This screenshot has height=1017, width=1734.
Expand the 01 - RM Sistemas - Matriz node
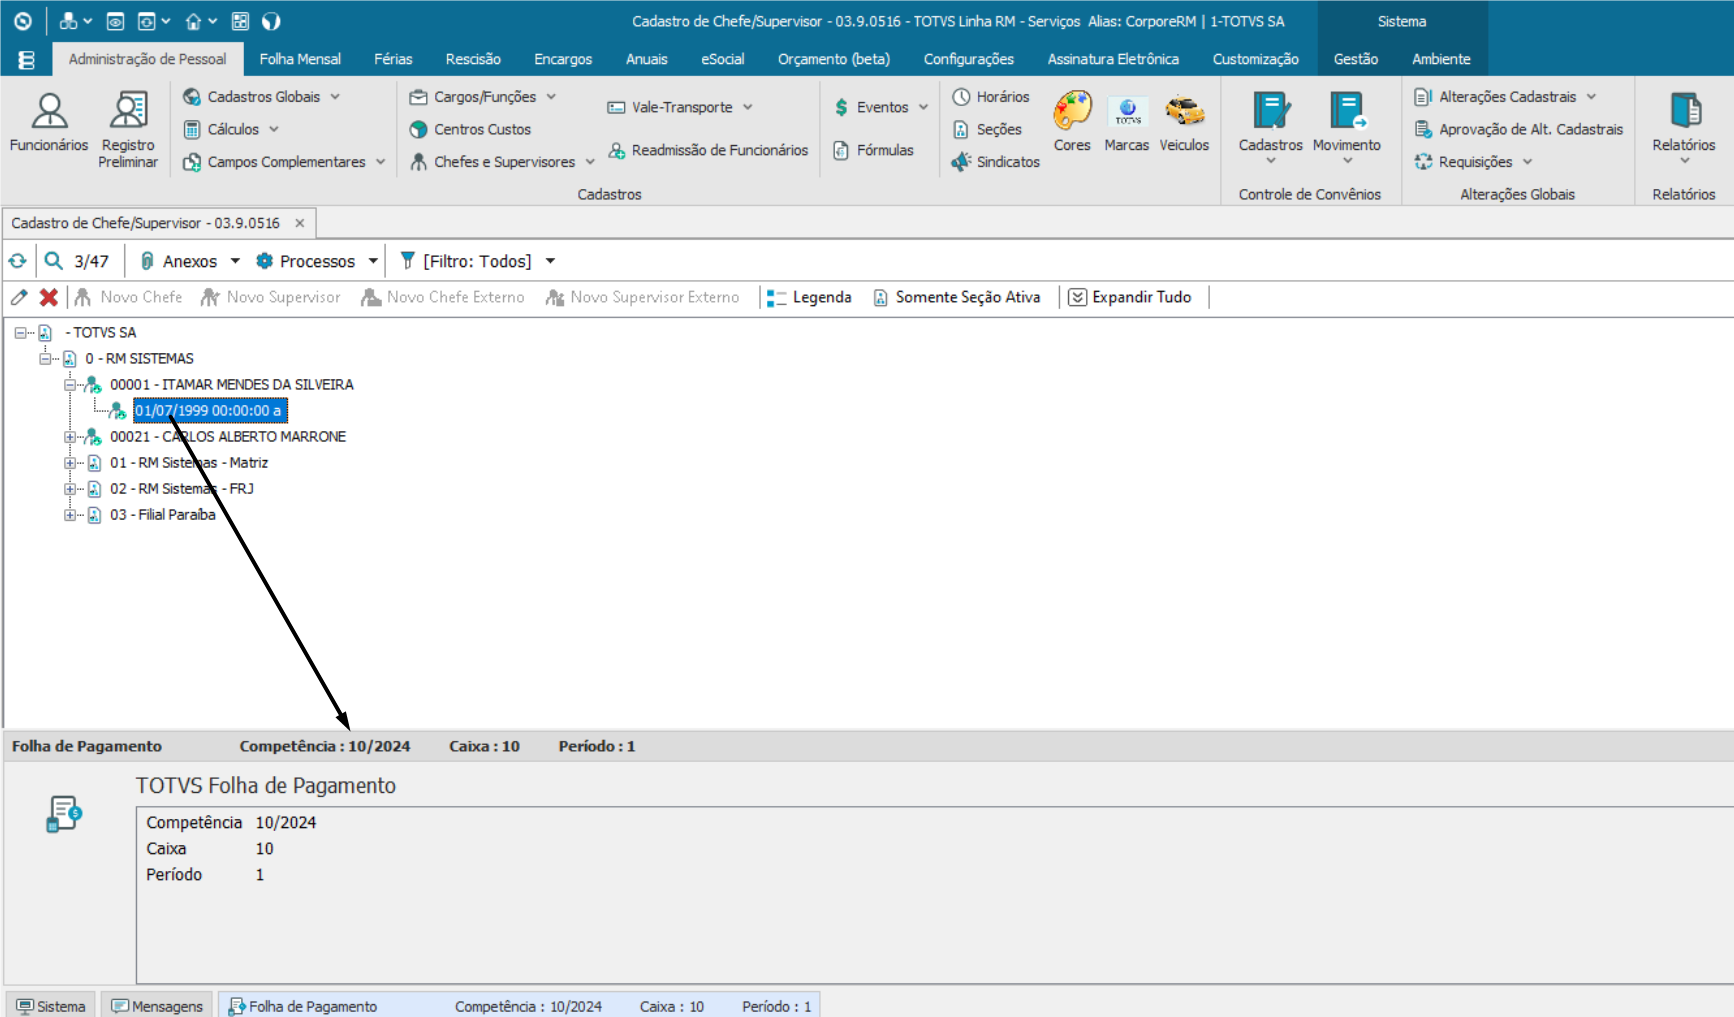coord(70,463)
